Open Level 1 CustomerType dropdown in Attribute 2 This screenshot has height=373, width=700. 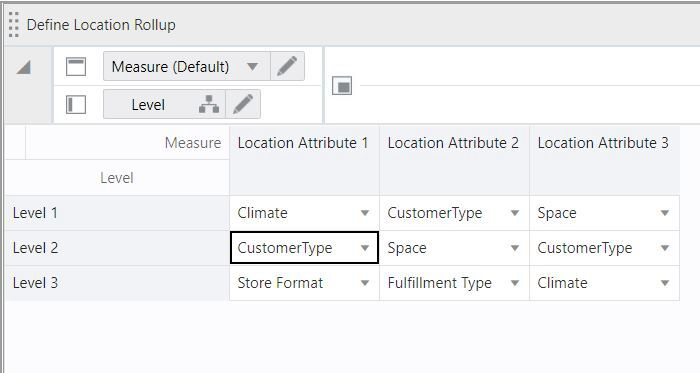click(515, 213)
